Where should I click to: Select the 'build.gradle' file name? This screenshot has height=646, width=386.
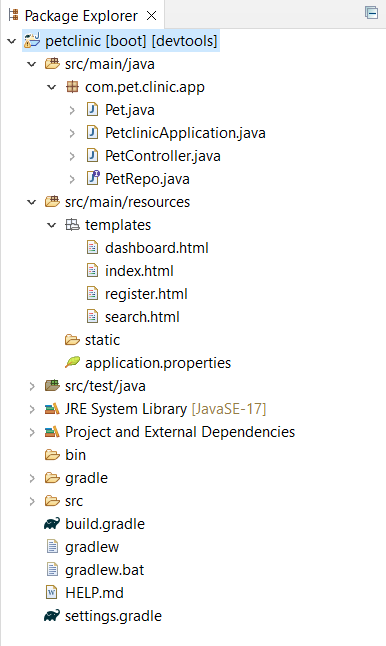[x=105, y=524]
